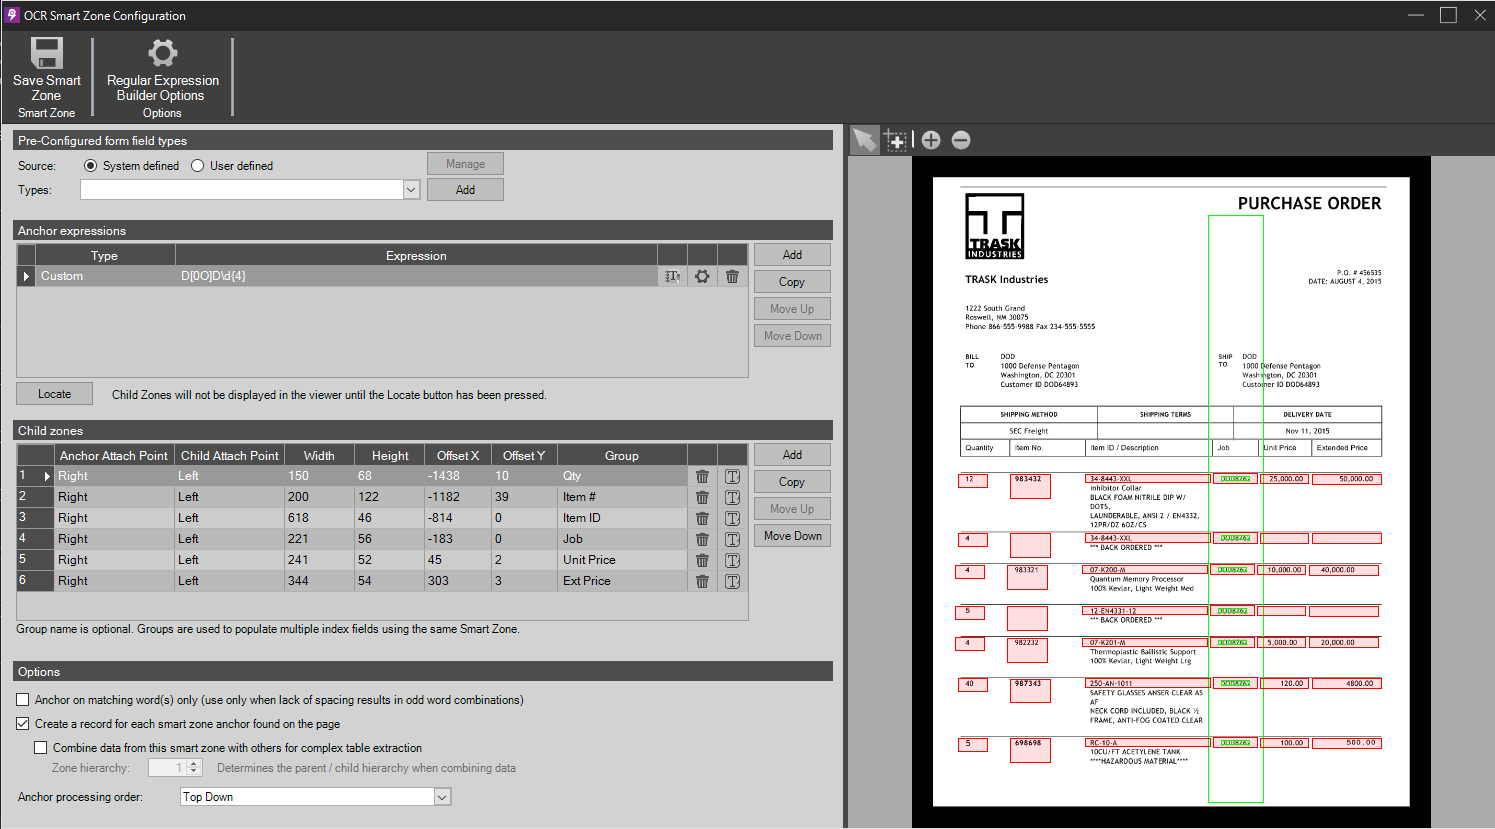Delete the Custom anchor expression row

[732, 276]
